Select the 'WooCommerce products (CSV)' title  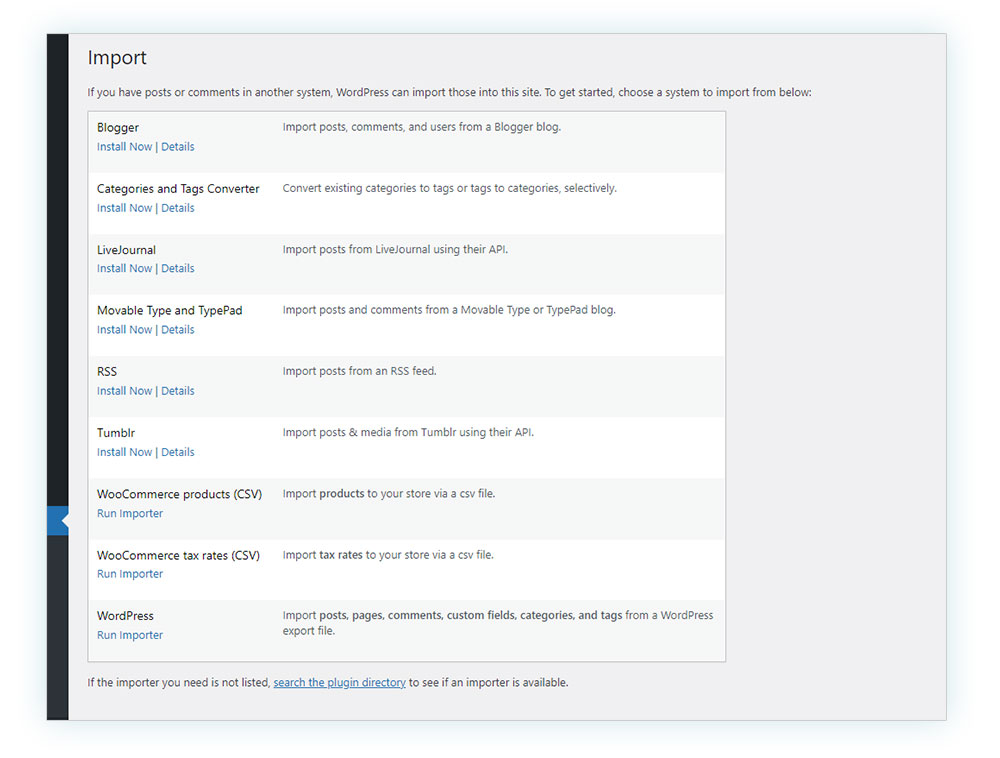(179, 494)
